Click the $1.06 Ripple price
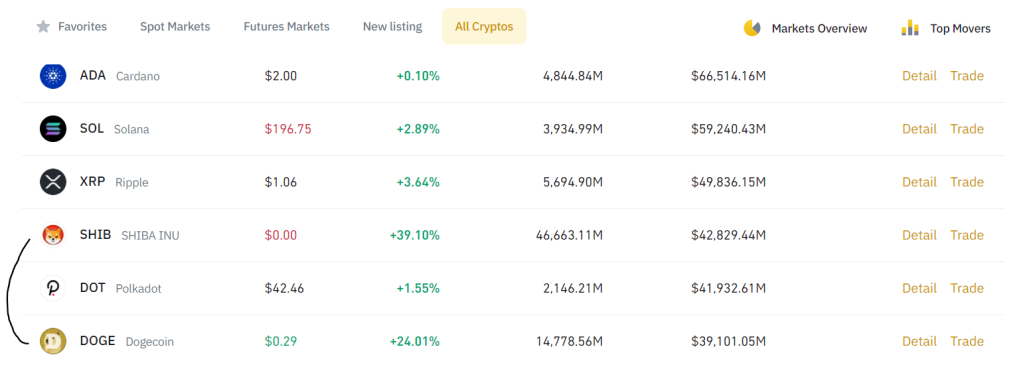1021x365 pixels. click(281, 182)
